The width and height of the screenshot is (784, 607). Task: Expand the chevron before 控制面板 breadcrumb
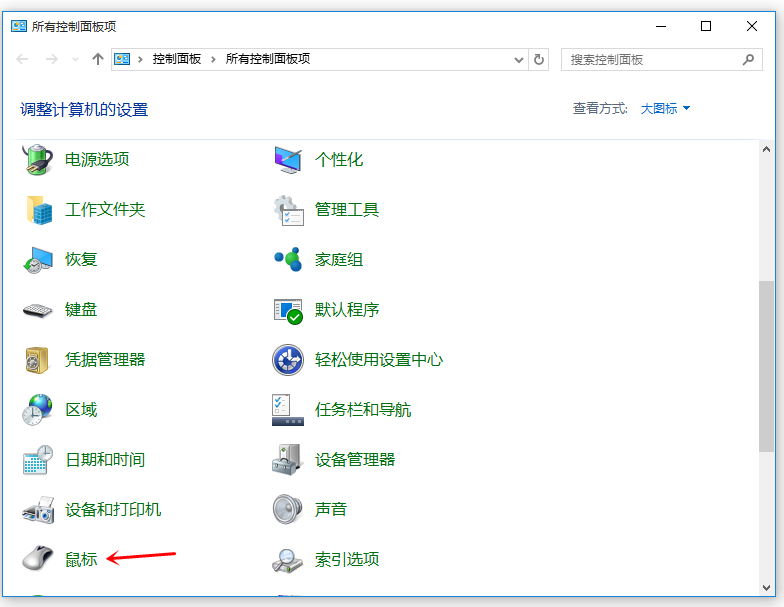click(x=140, y=60)
